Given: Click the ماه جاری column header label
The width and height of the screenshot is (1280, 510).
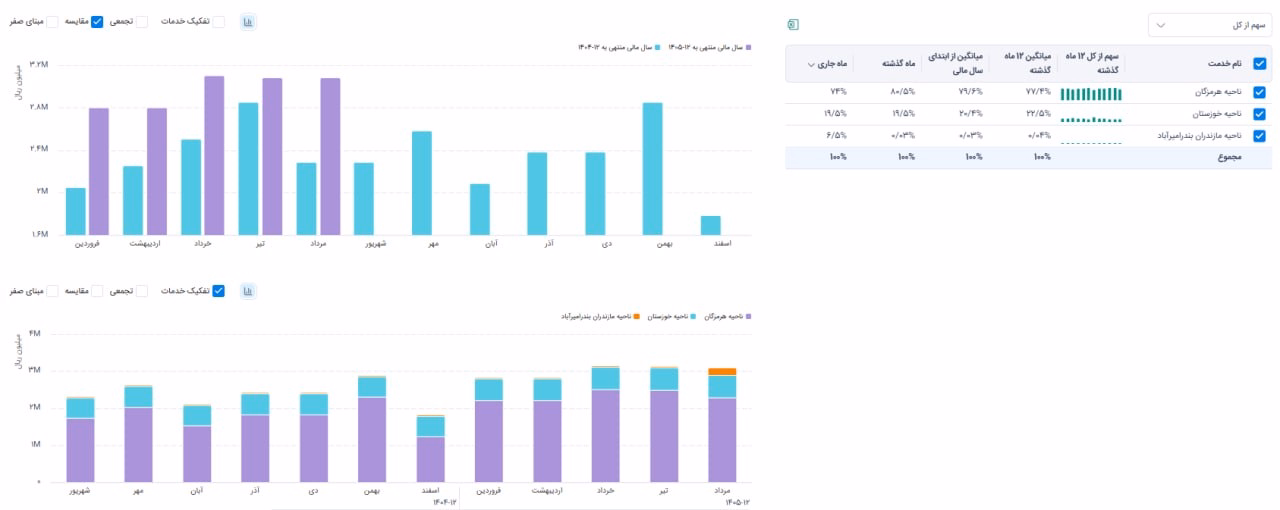Looking at the screenshot, I should [834, 64].
